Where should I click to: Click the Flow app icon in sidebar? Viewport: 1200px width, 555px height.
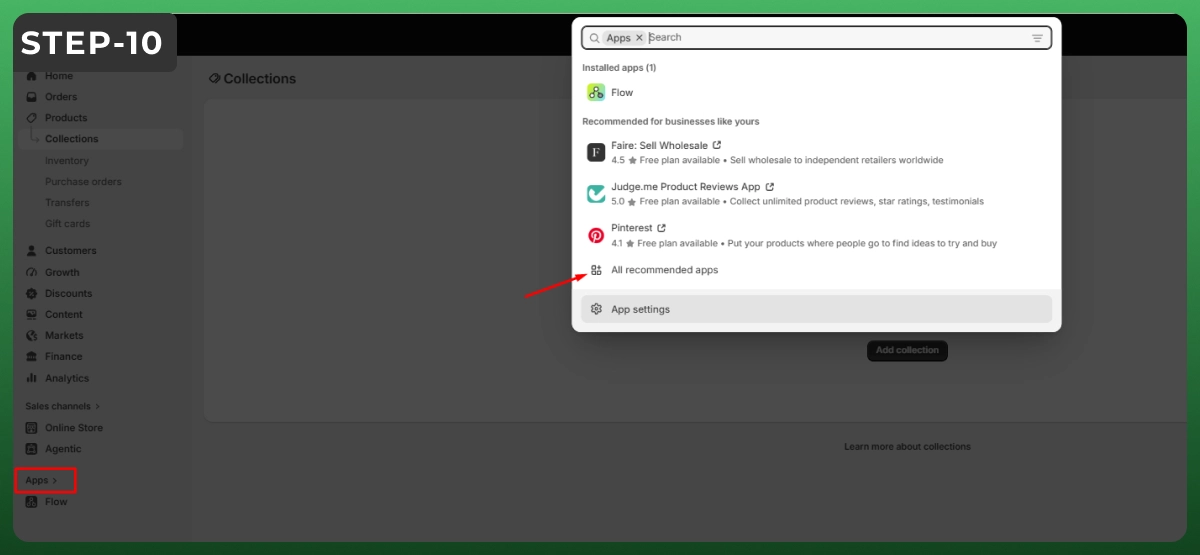click(x=31, y=502)
